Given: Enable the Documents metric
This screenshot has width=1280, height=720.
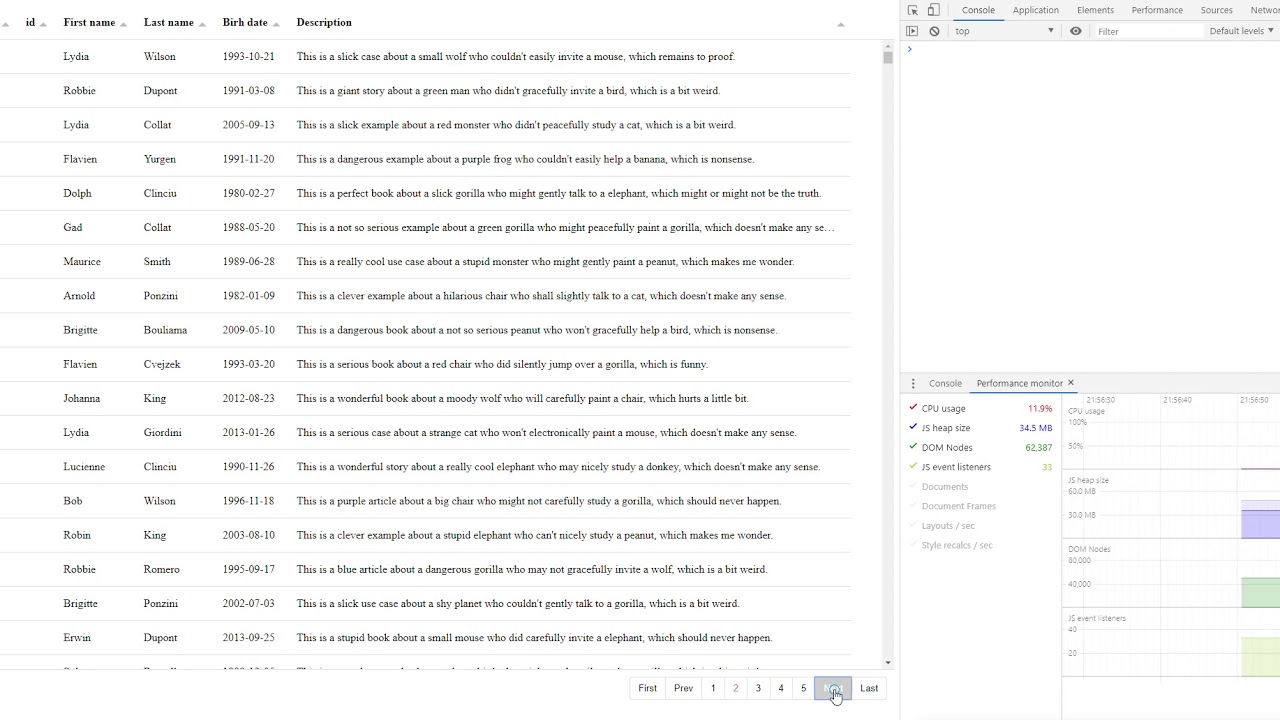Looking at the screenshot, I should tap(913, 487).
